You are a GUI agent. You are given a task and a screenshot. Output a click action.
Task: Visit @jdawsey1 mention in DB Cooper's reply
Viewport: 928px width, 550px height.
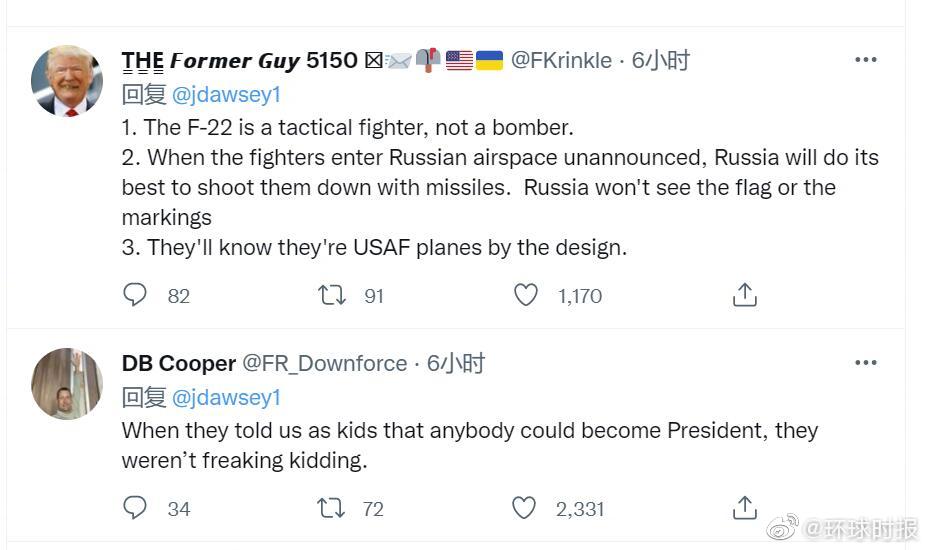(x=227, y=397)
